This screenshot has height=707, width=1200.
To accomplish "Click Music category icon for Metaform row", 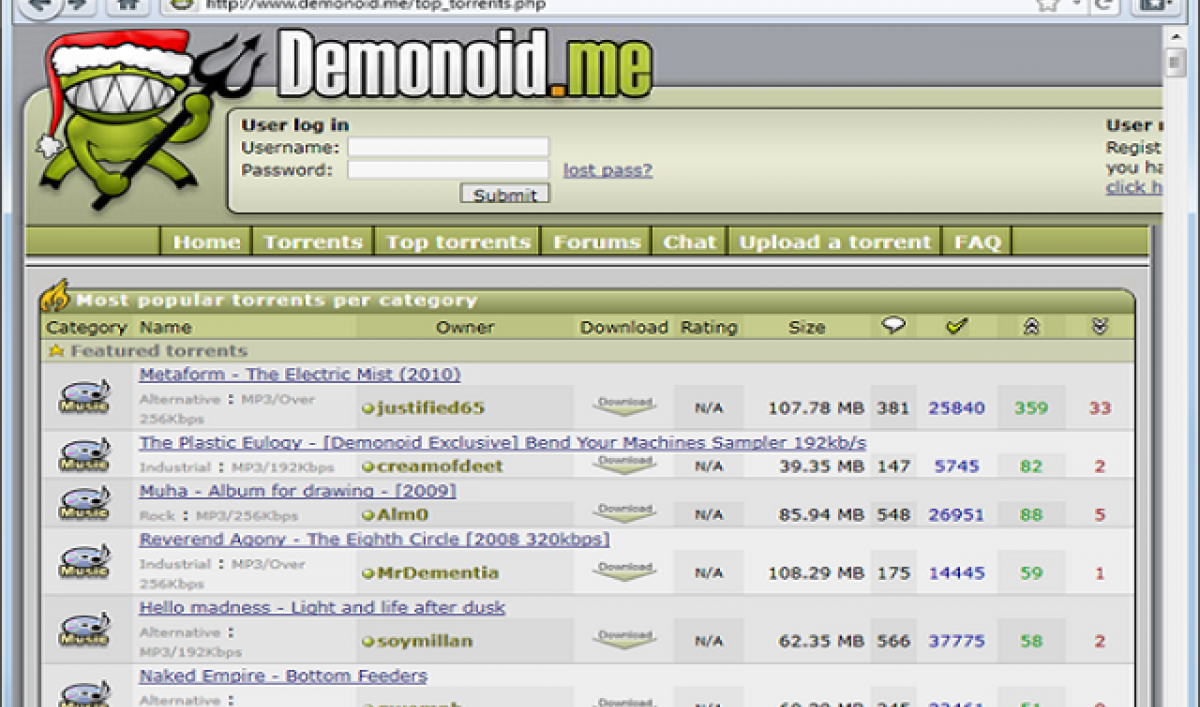I will (84, 397).
